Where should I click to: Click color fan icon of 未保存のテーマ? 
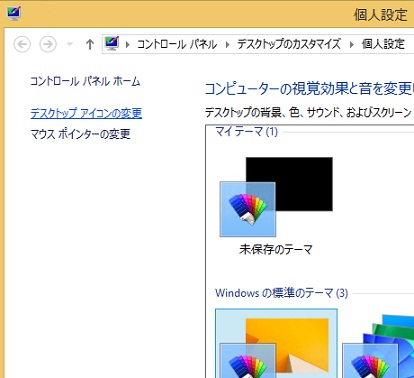(248, 209)
